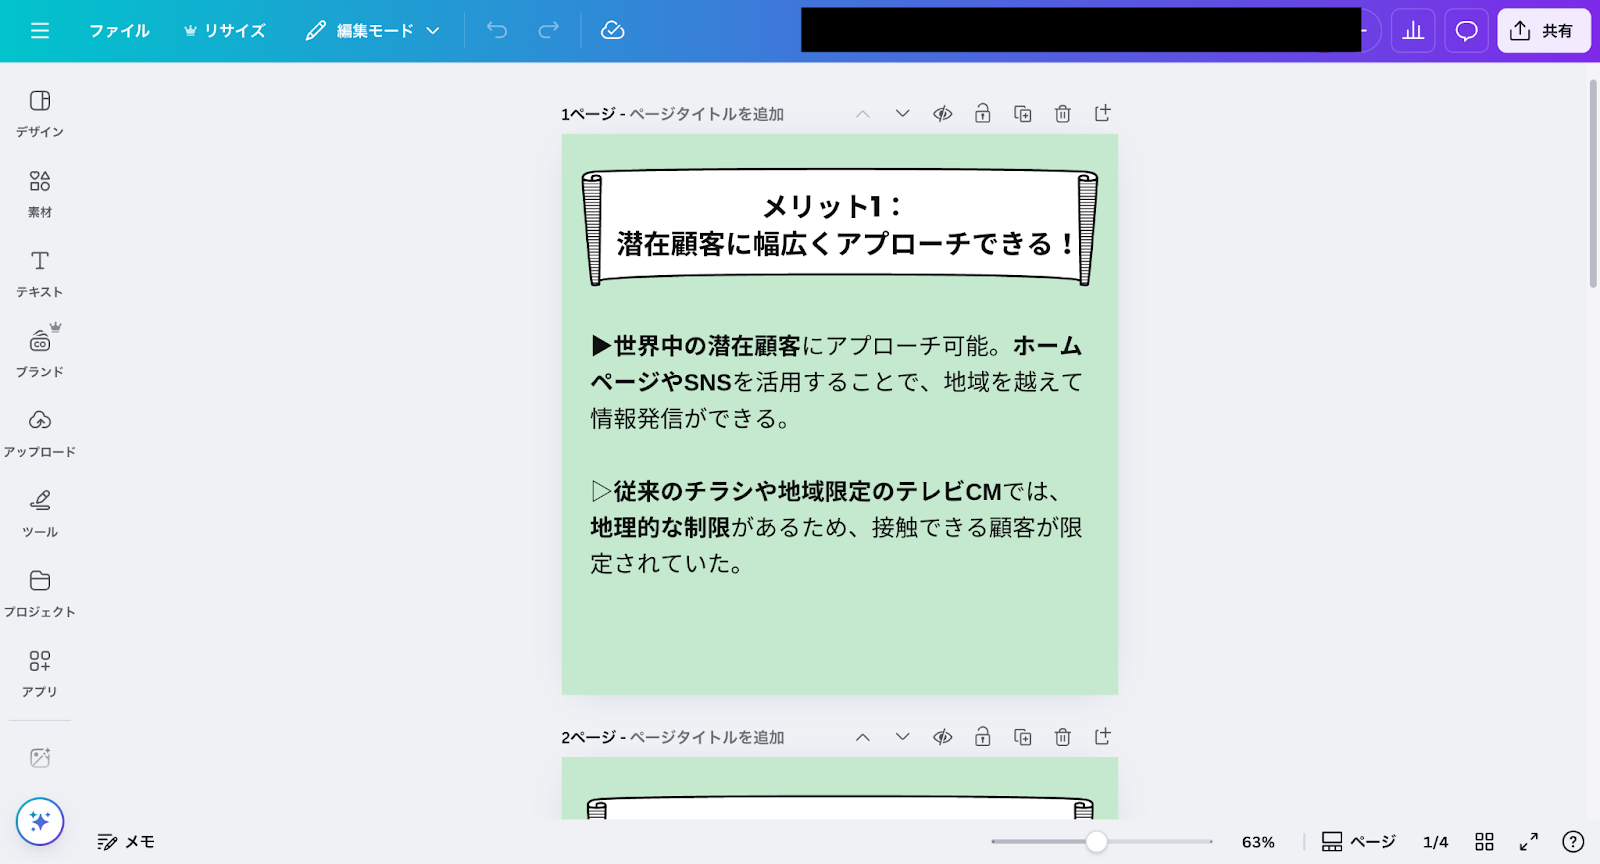The width and height of the screenshot is (1600, 864).
Task: Add a new page after page 2
Action: pos(1103,737)
